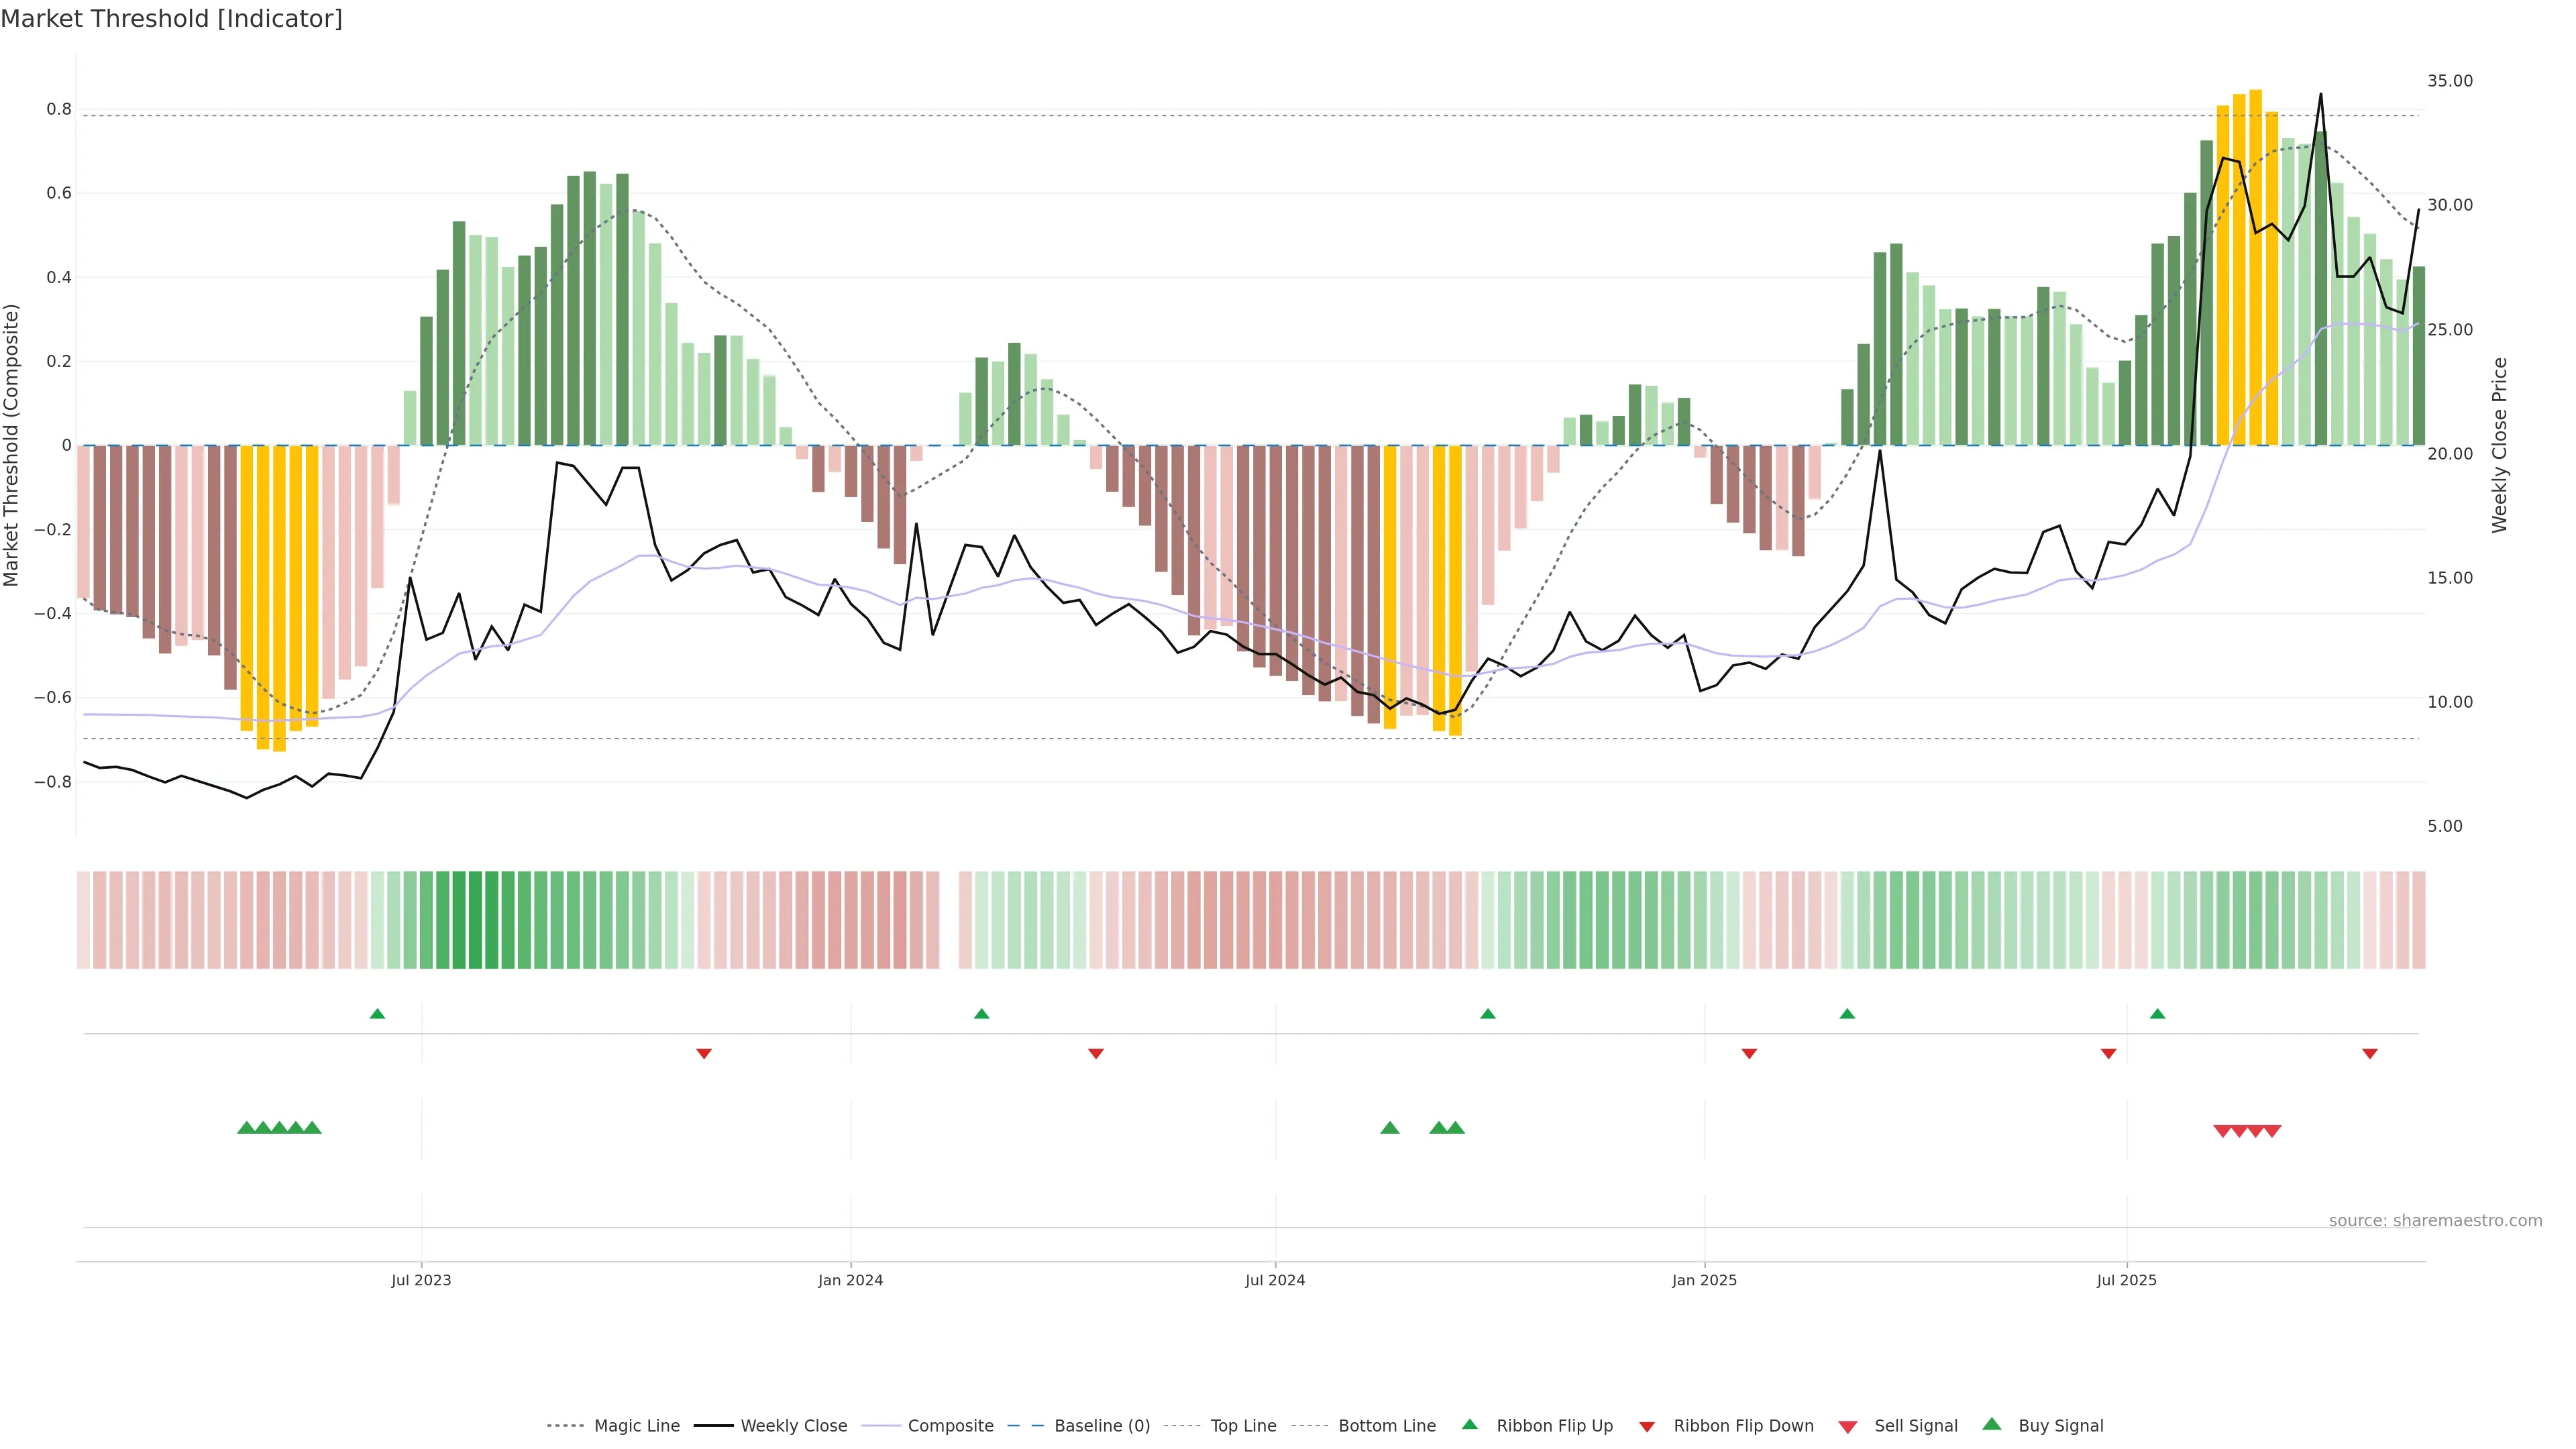Click the leftmost green buy signal marker
Screen dimensions: 2576x1449
(246, 1128)
